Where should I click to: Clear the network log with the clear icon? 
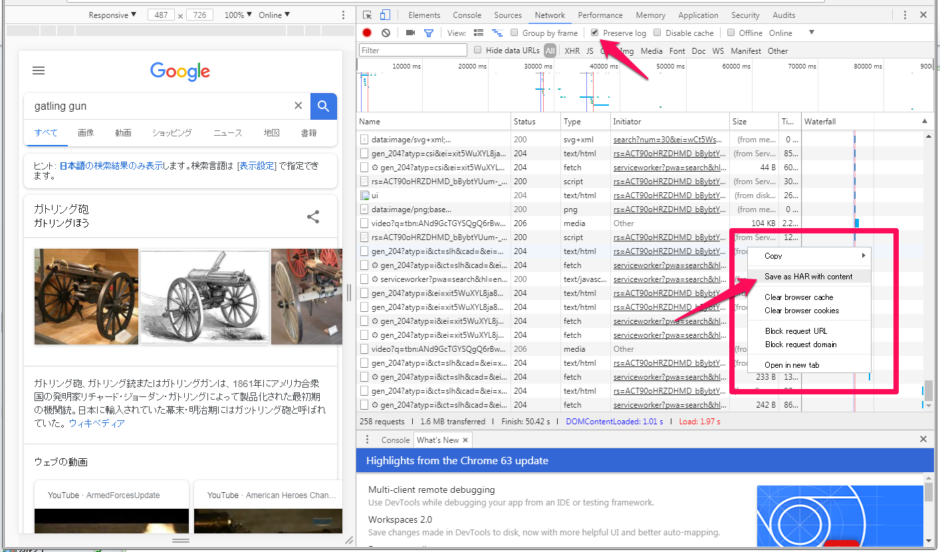pyautogui.click(x=385, y=33)
